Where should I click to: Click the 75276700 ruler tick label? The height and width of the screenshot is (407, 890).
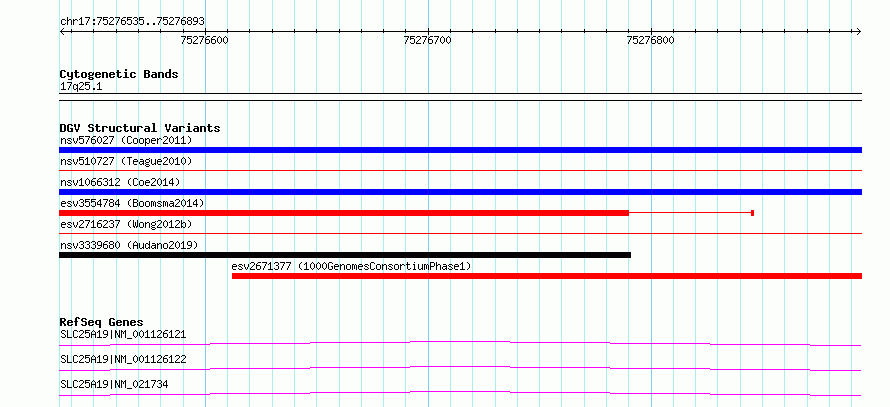point(427,40)
